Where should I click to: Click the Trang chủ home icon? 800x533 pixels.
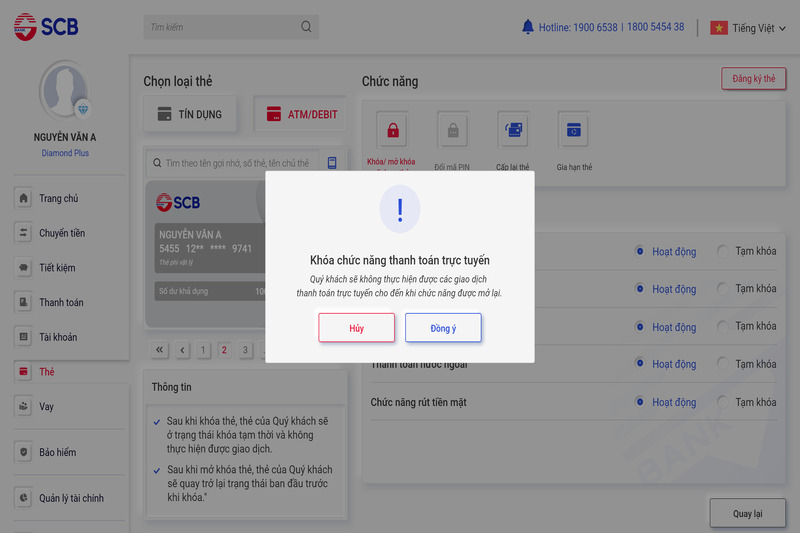point(23,198)
